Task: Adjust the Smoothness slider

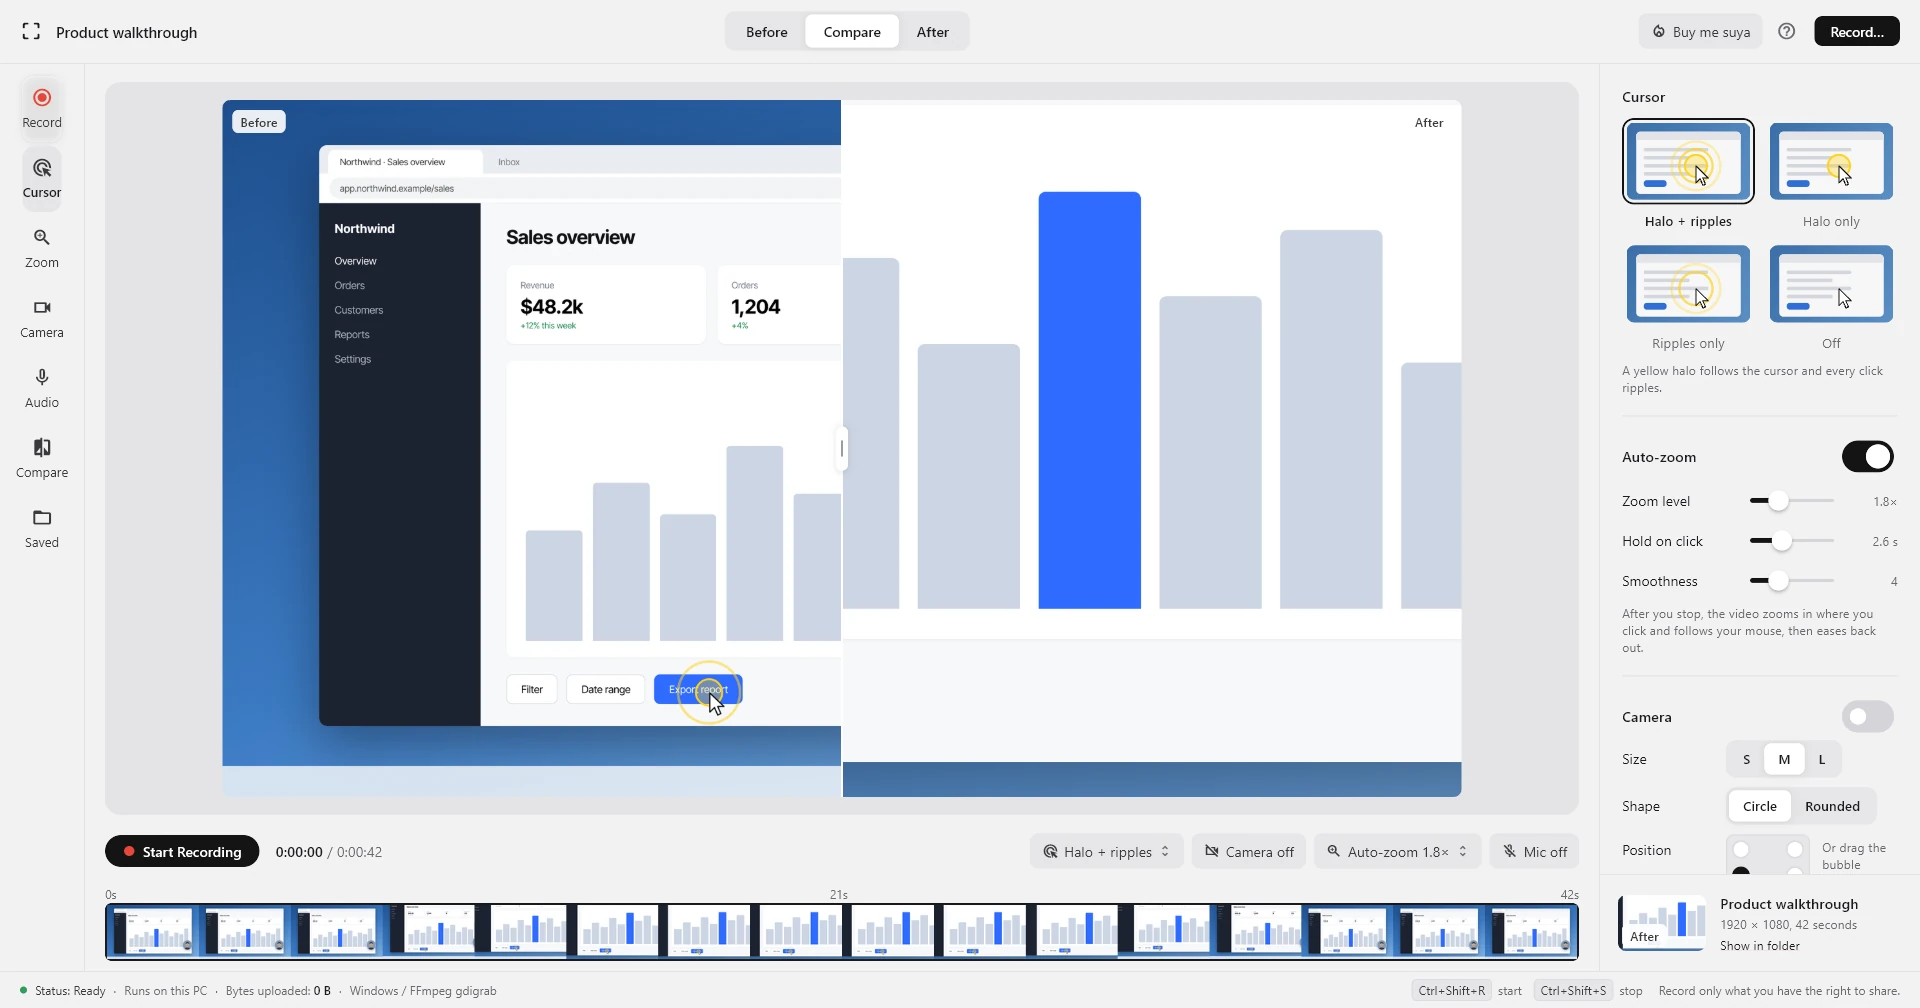Action: (x=1791, y=581)
